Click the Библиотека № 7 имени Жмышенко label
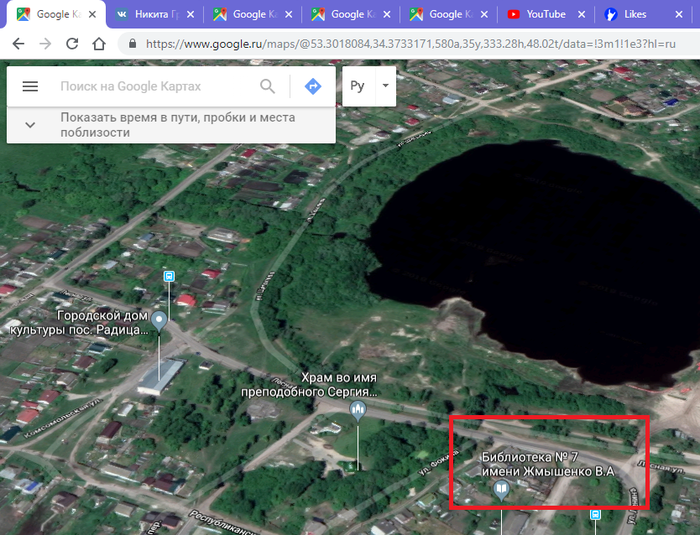 [x=546, y=463]
